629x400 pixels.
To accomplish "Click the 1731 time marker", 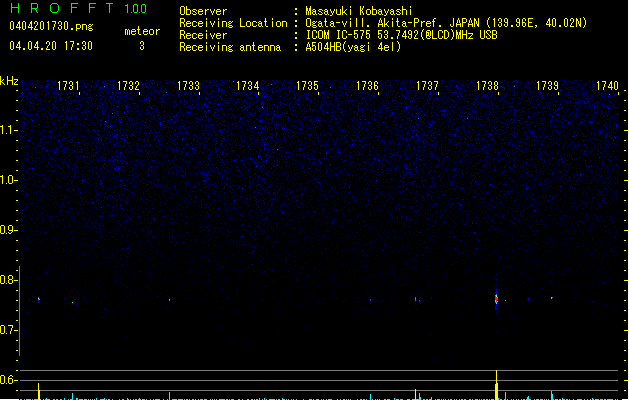I will click(68, 85).
